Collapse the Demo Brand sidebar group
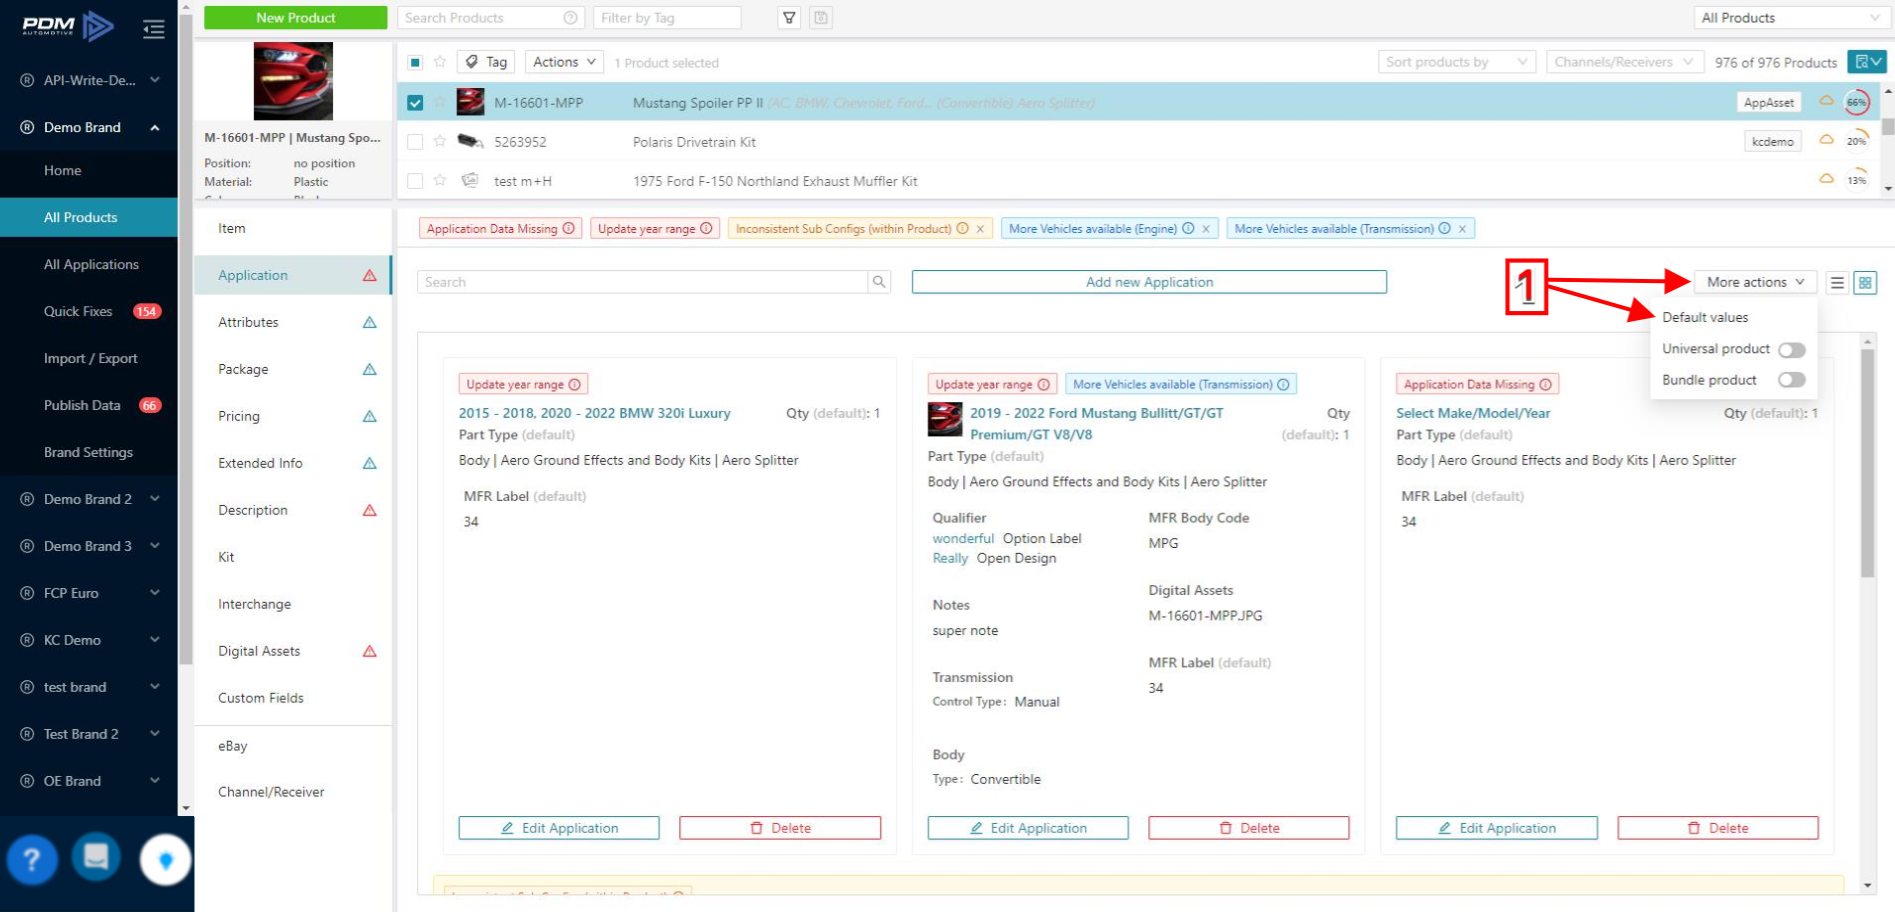The width and height of the screenshot is (1895, 912). [x=155, y=127]
